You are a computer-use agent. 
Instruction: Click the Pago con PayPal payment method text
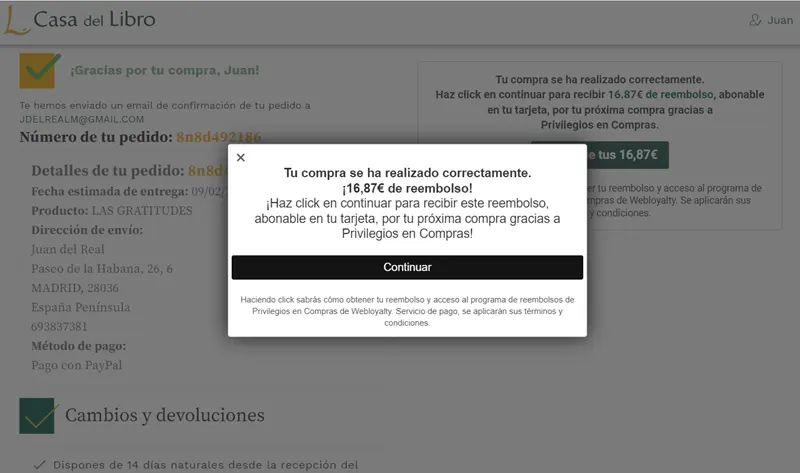[x=76, y=365]
